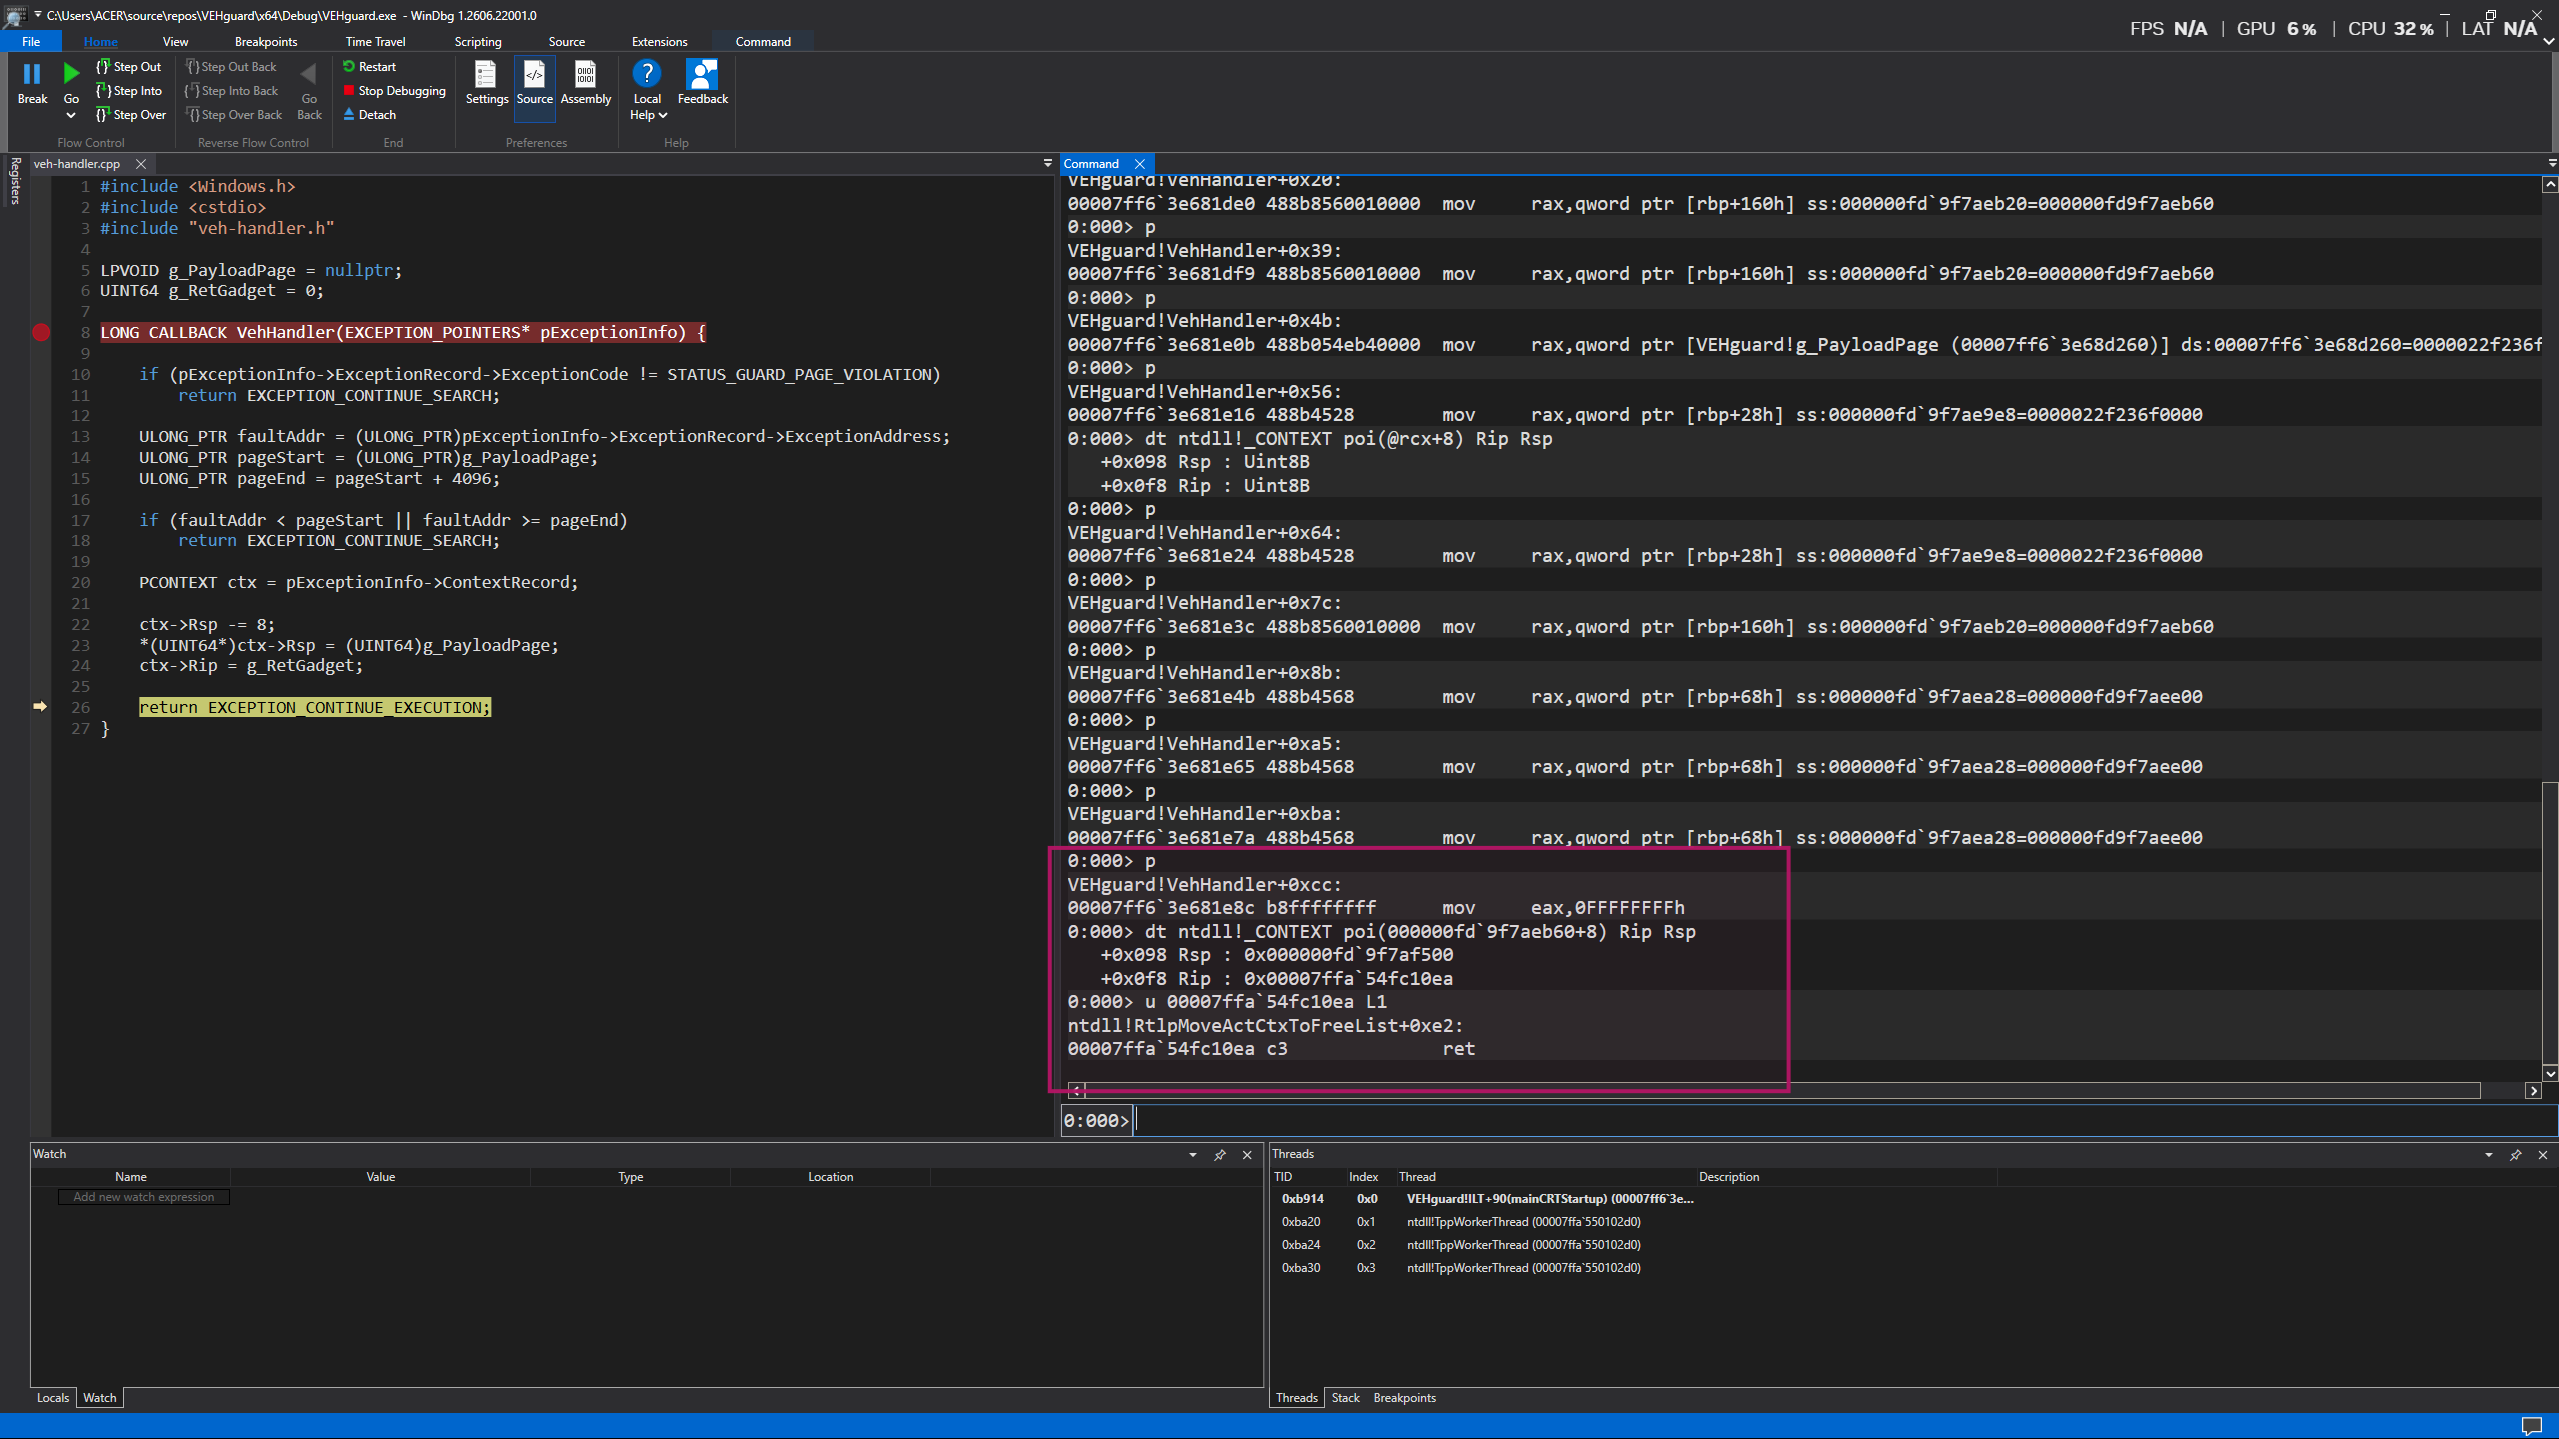Viewport: 2559px width, 1439px height.
Task: Select the View ribbon tab
Action: (x=175, y=41)
